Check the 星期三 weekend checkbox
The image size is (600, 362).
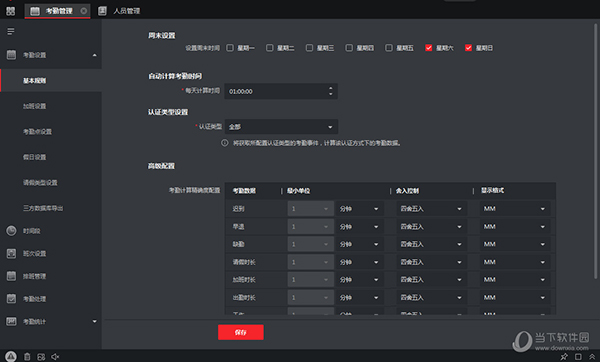pos(310,48)
